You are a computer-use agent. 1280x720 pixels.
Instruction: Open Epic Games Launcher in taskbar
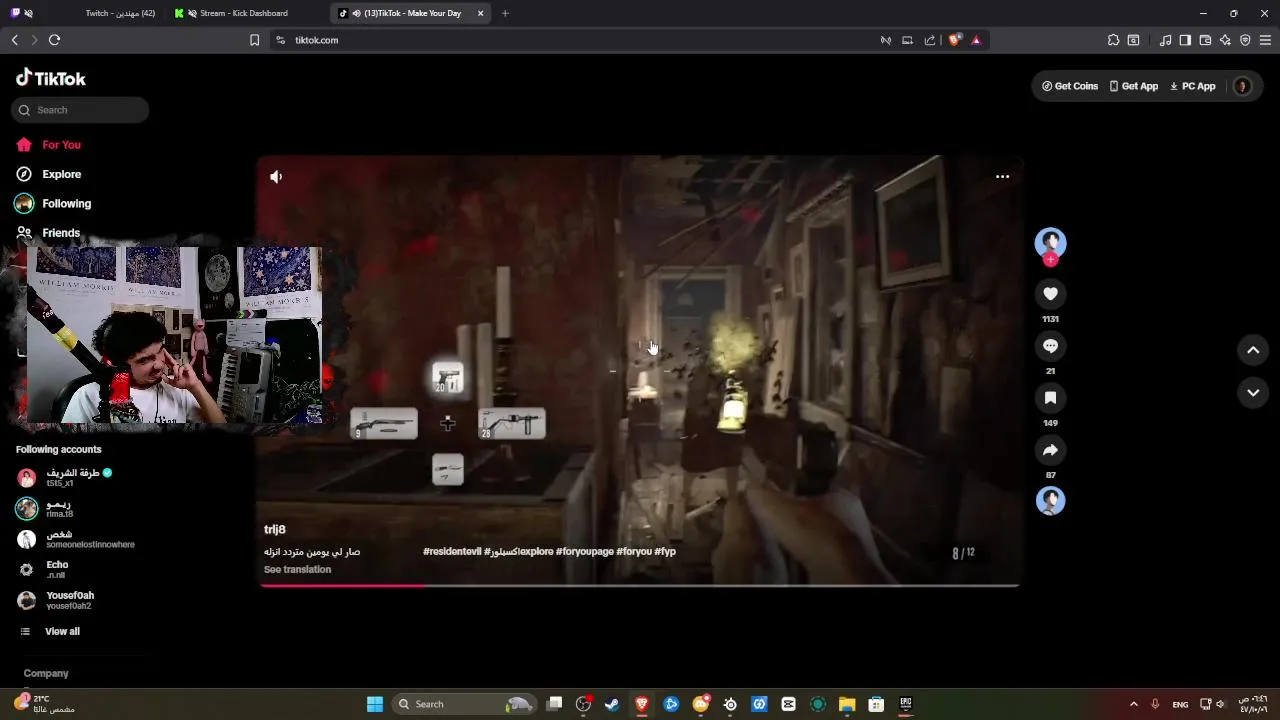tap(906, 704)
